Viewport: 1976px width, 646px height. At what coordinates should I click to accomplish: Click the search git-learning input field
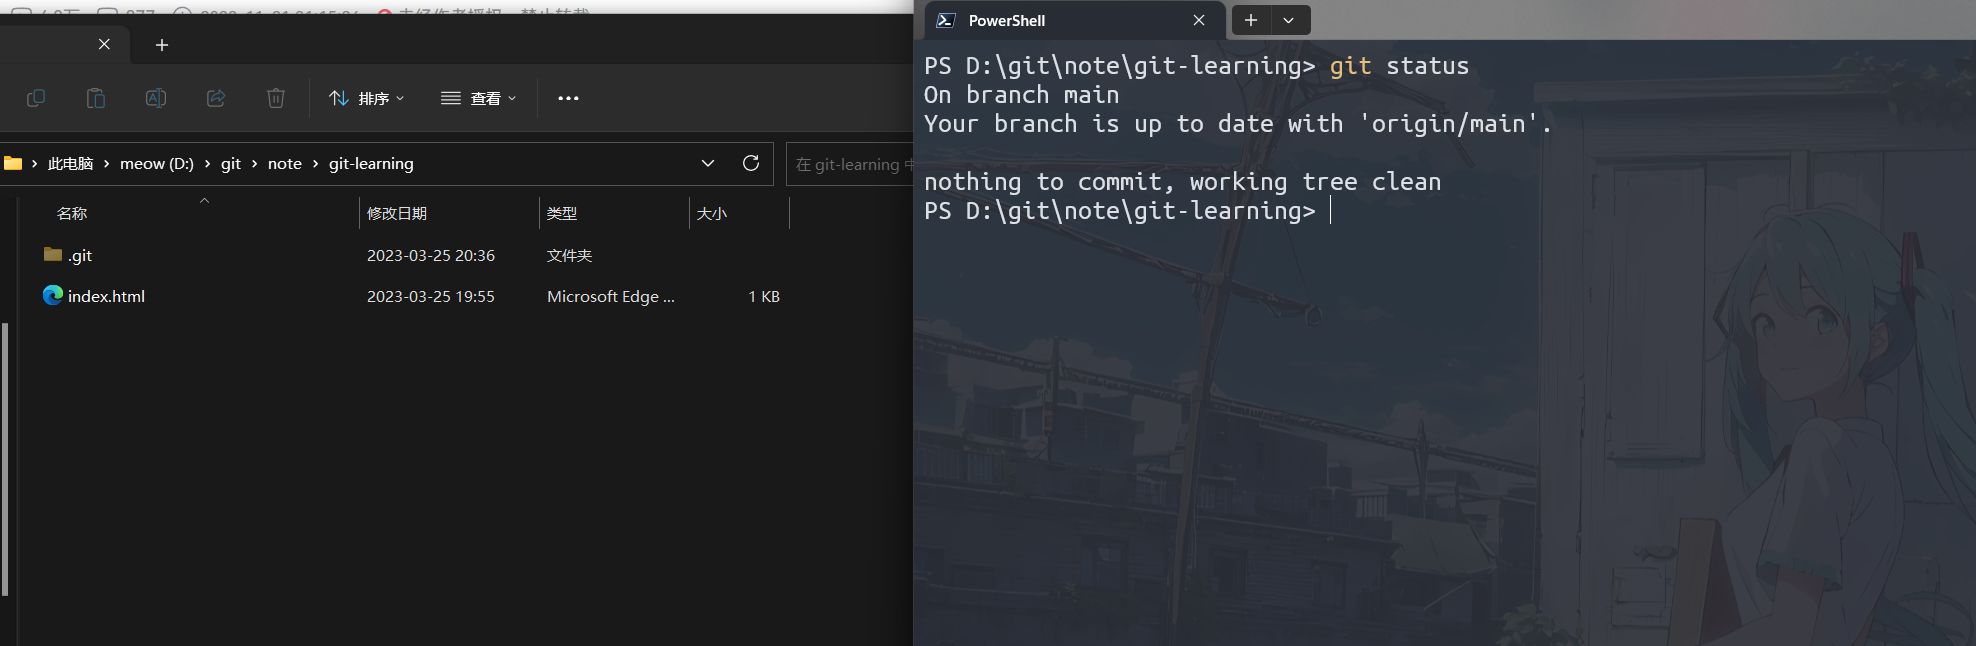click(x=852, y=164)
